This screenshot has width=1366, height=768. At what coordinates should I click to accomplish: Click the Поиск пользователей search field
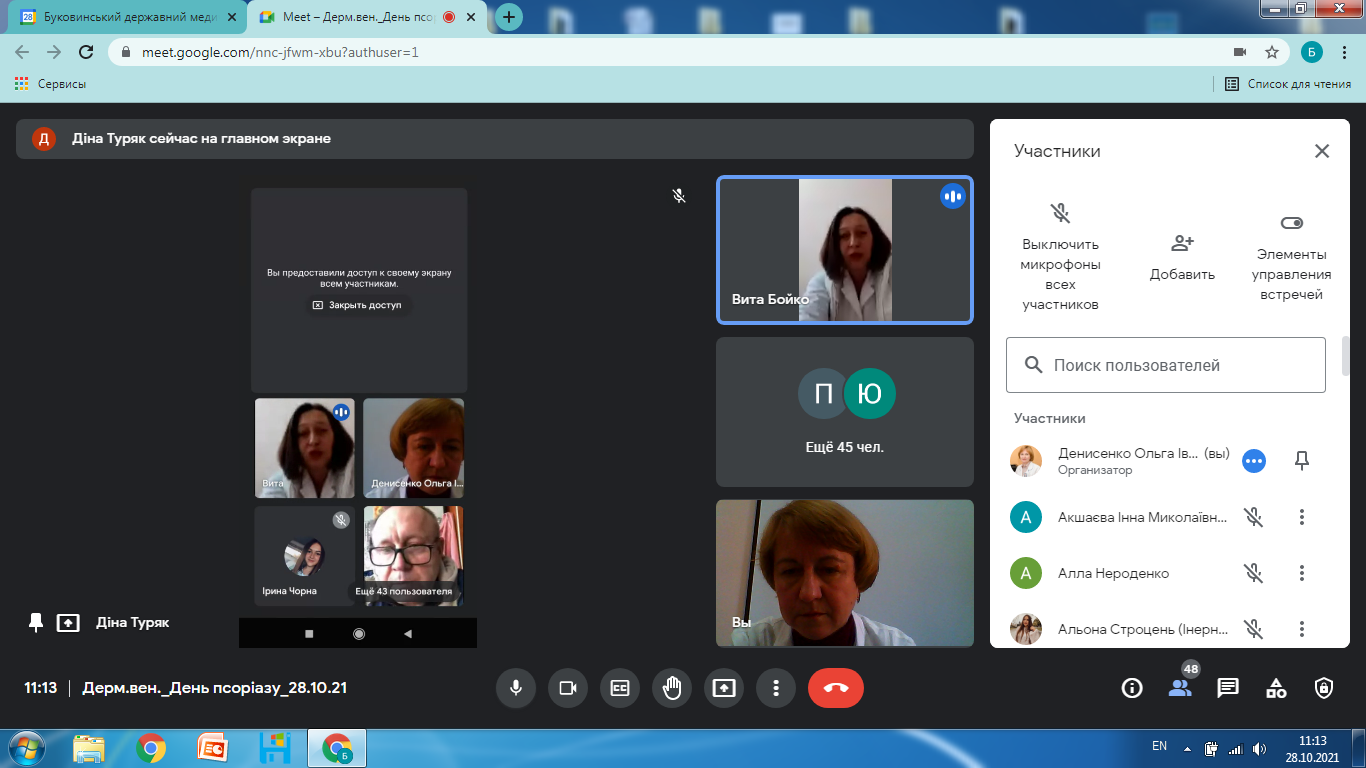[1166, 365]
